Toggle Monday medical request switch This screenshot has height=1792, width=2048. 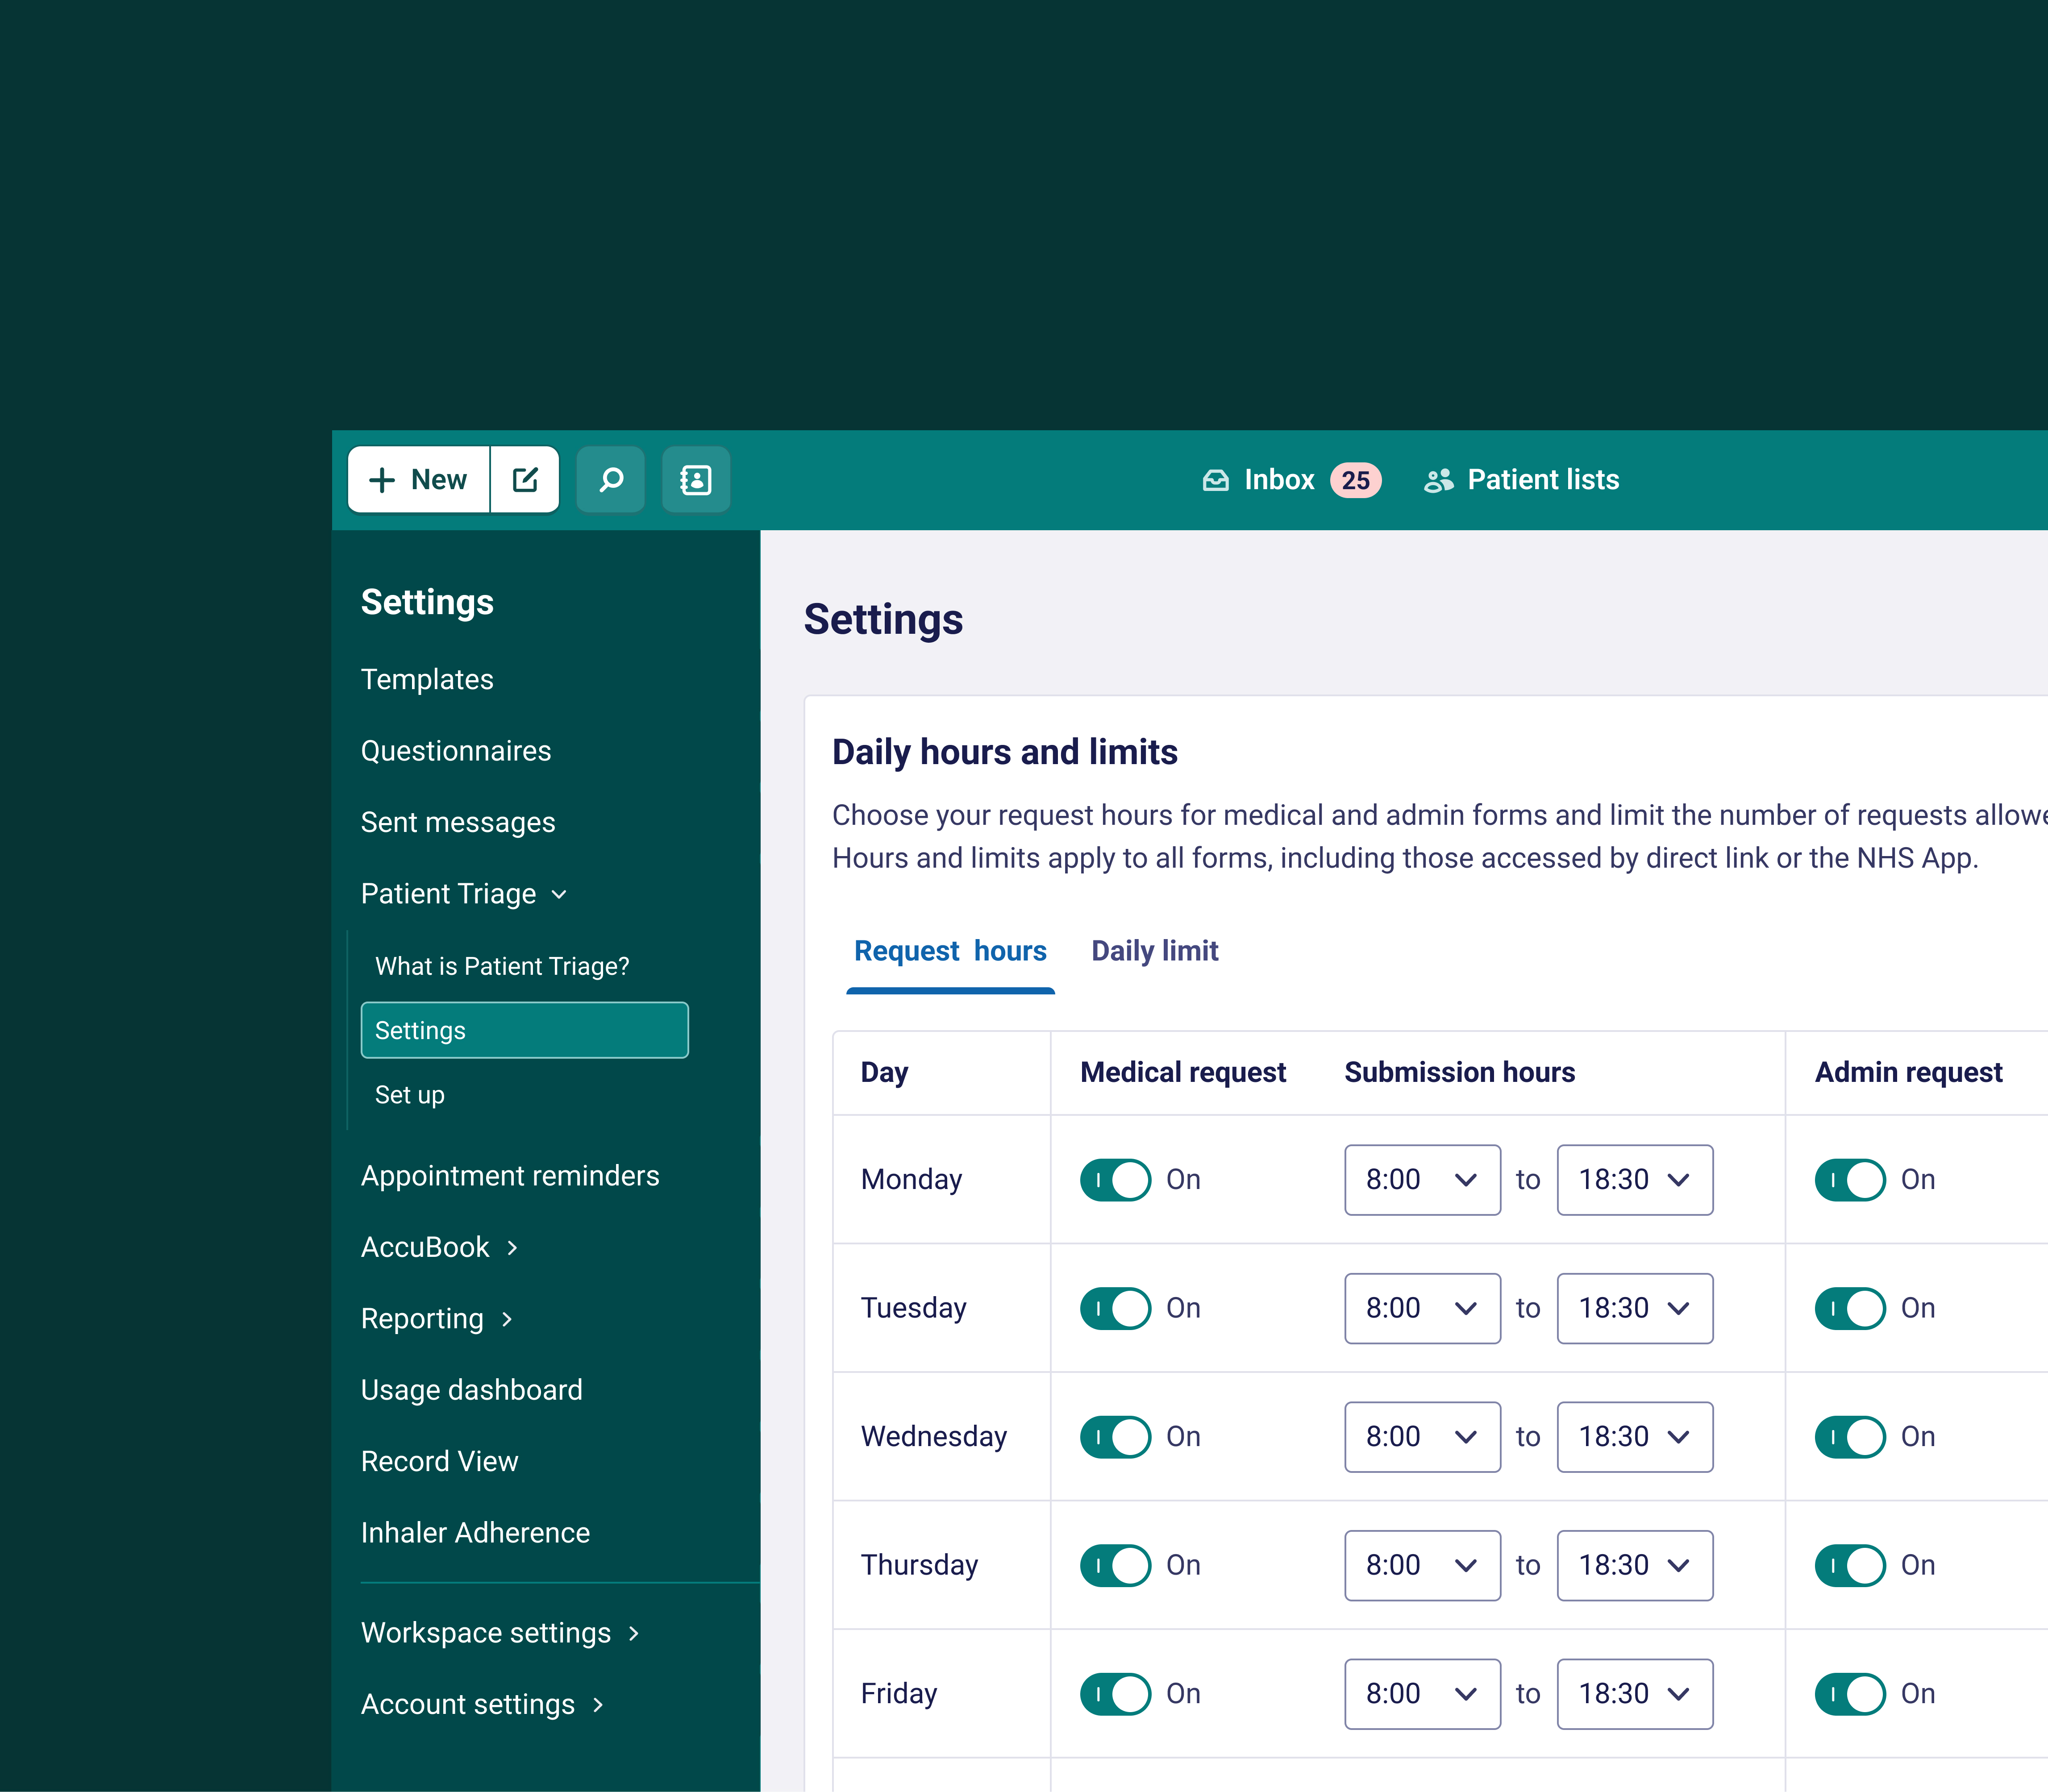[1115, 1180]
